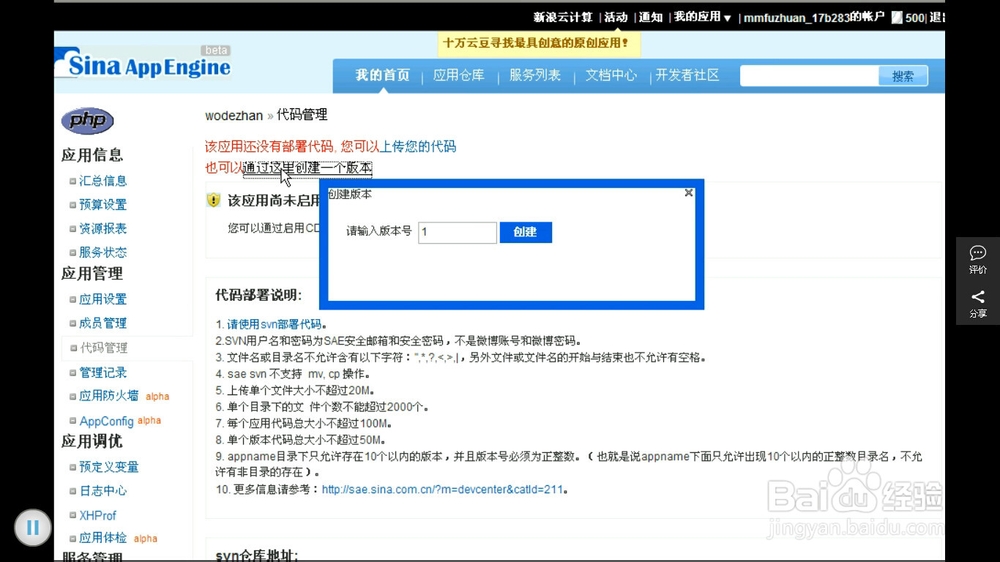Open 汇总信息 in sidebar
The width and height of the screenshot is (1000, 562).
click(103, 181)
